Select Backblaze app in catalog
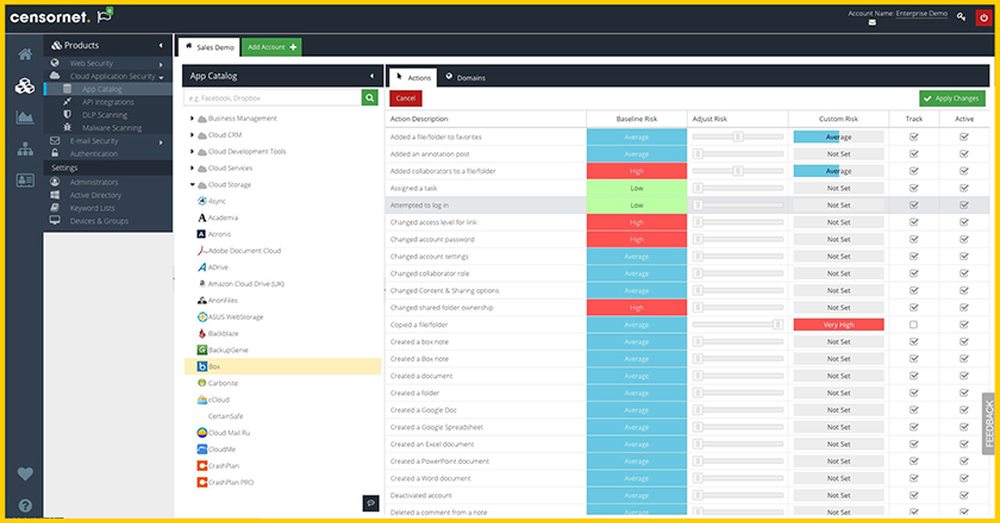The image size is (1000, 523). click(x=218, y=334)
